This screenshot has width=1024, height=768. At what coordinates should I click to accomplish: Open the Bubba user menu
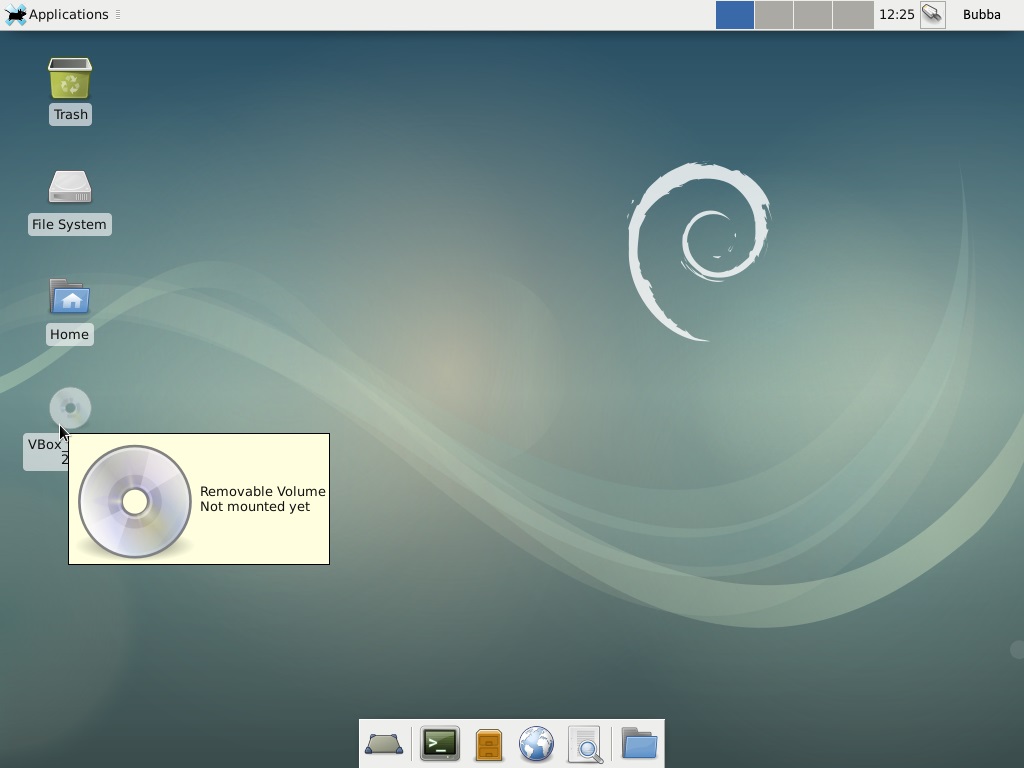point(982,14)
